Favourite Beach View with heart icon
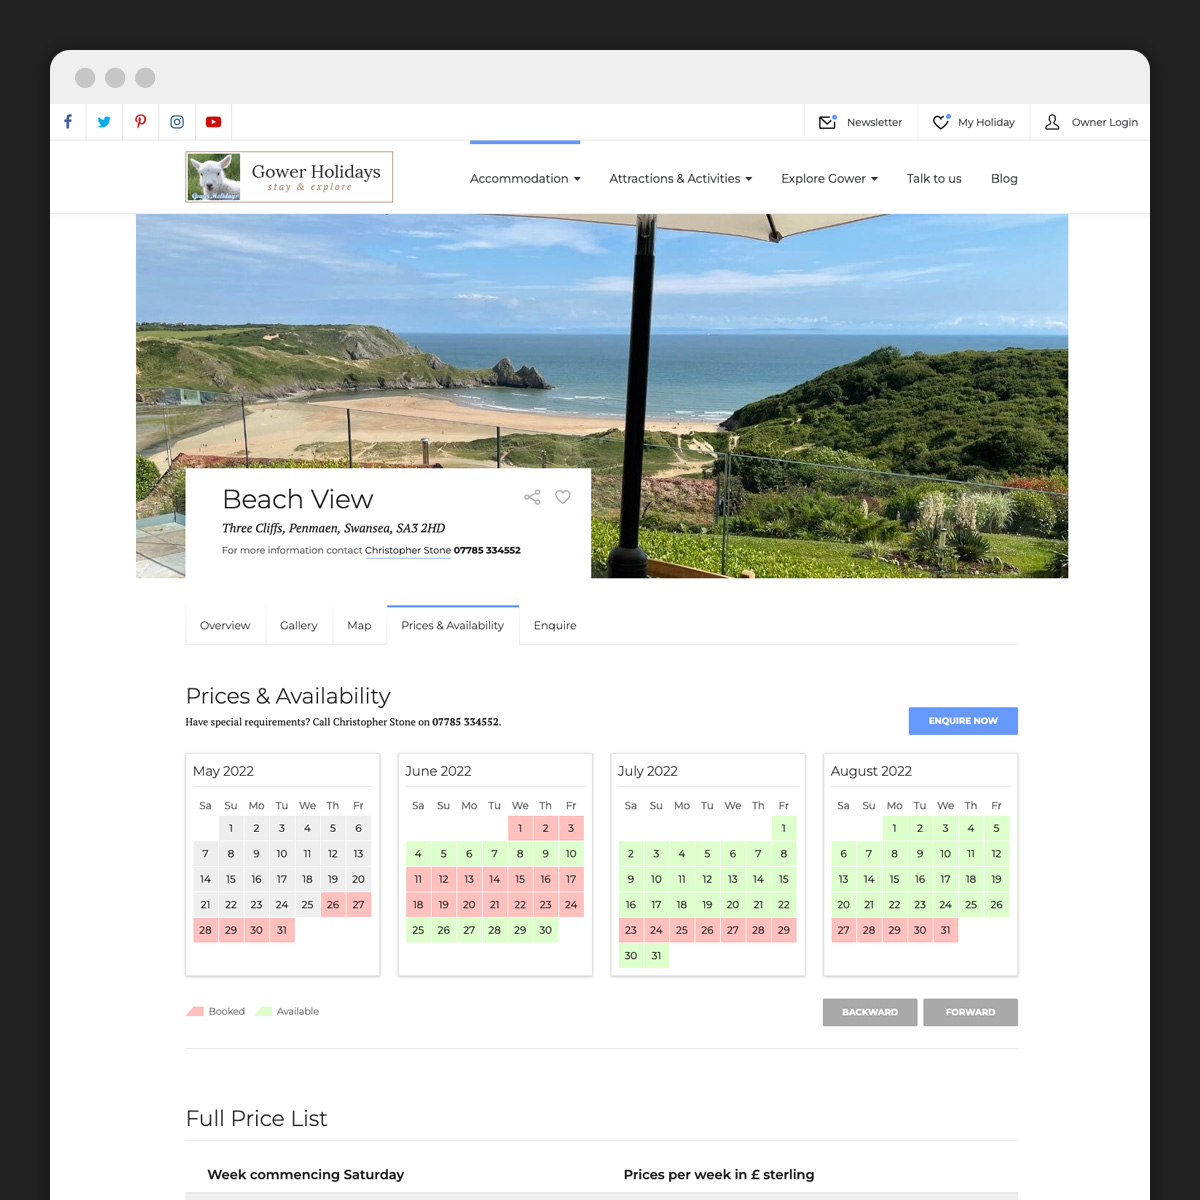Viewport: 1200px width, 1200px height. coord(563,497)
